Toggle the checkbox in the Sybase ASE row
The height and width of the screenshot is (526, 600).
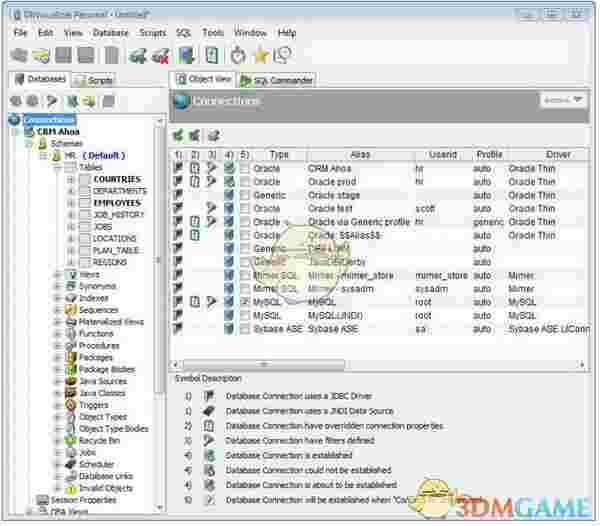pos(245,329)
